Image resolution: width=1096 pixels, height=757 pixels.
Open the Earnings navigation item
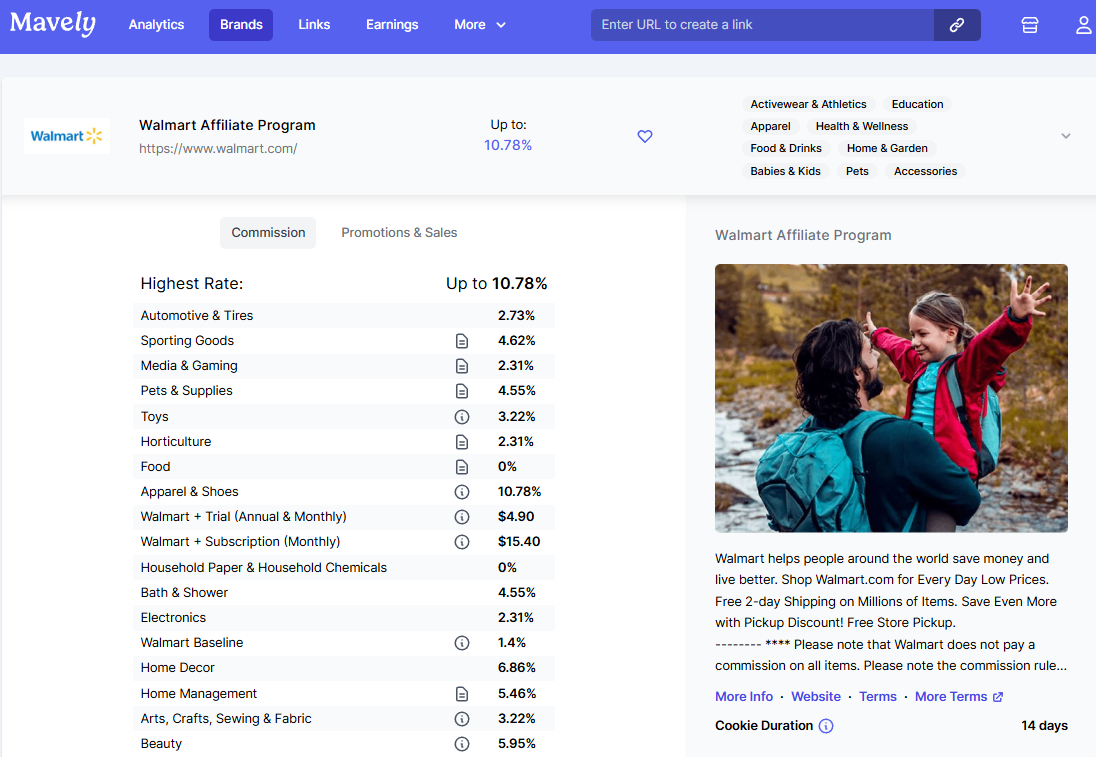(392, 24)
